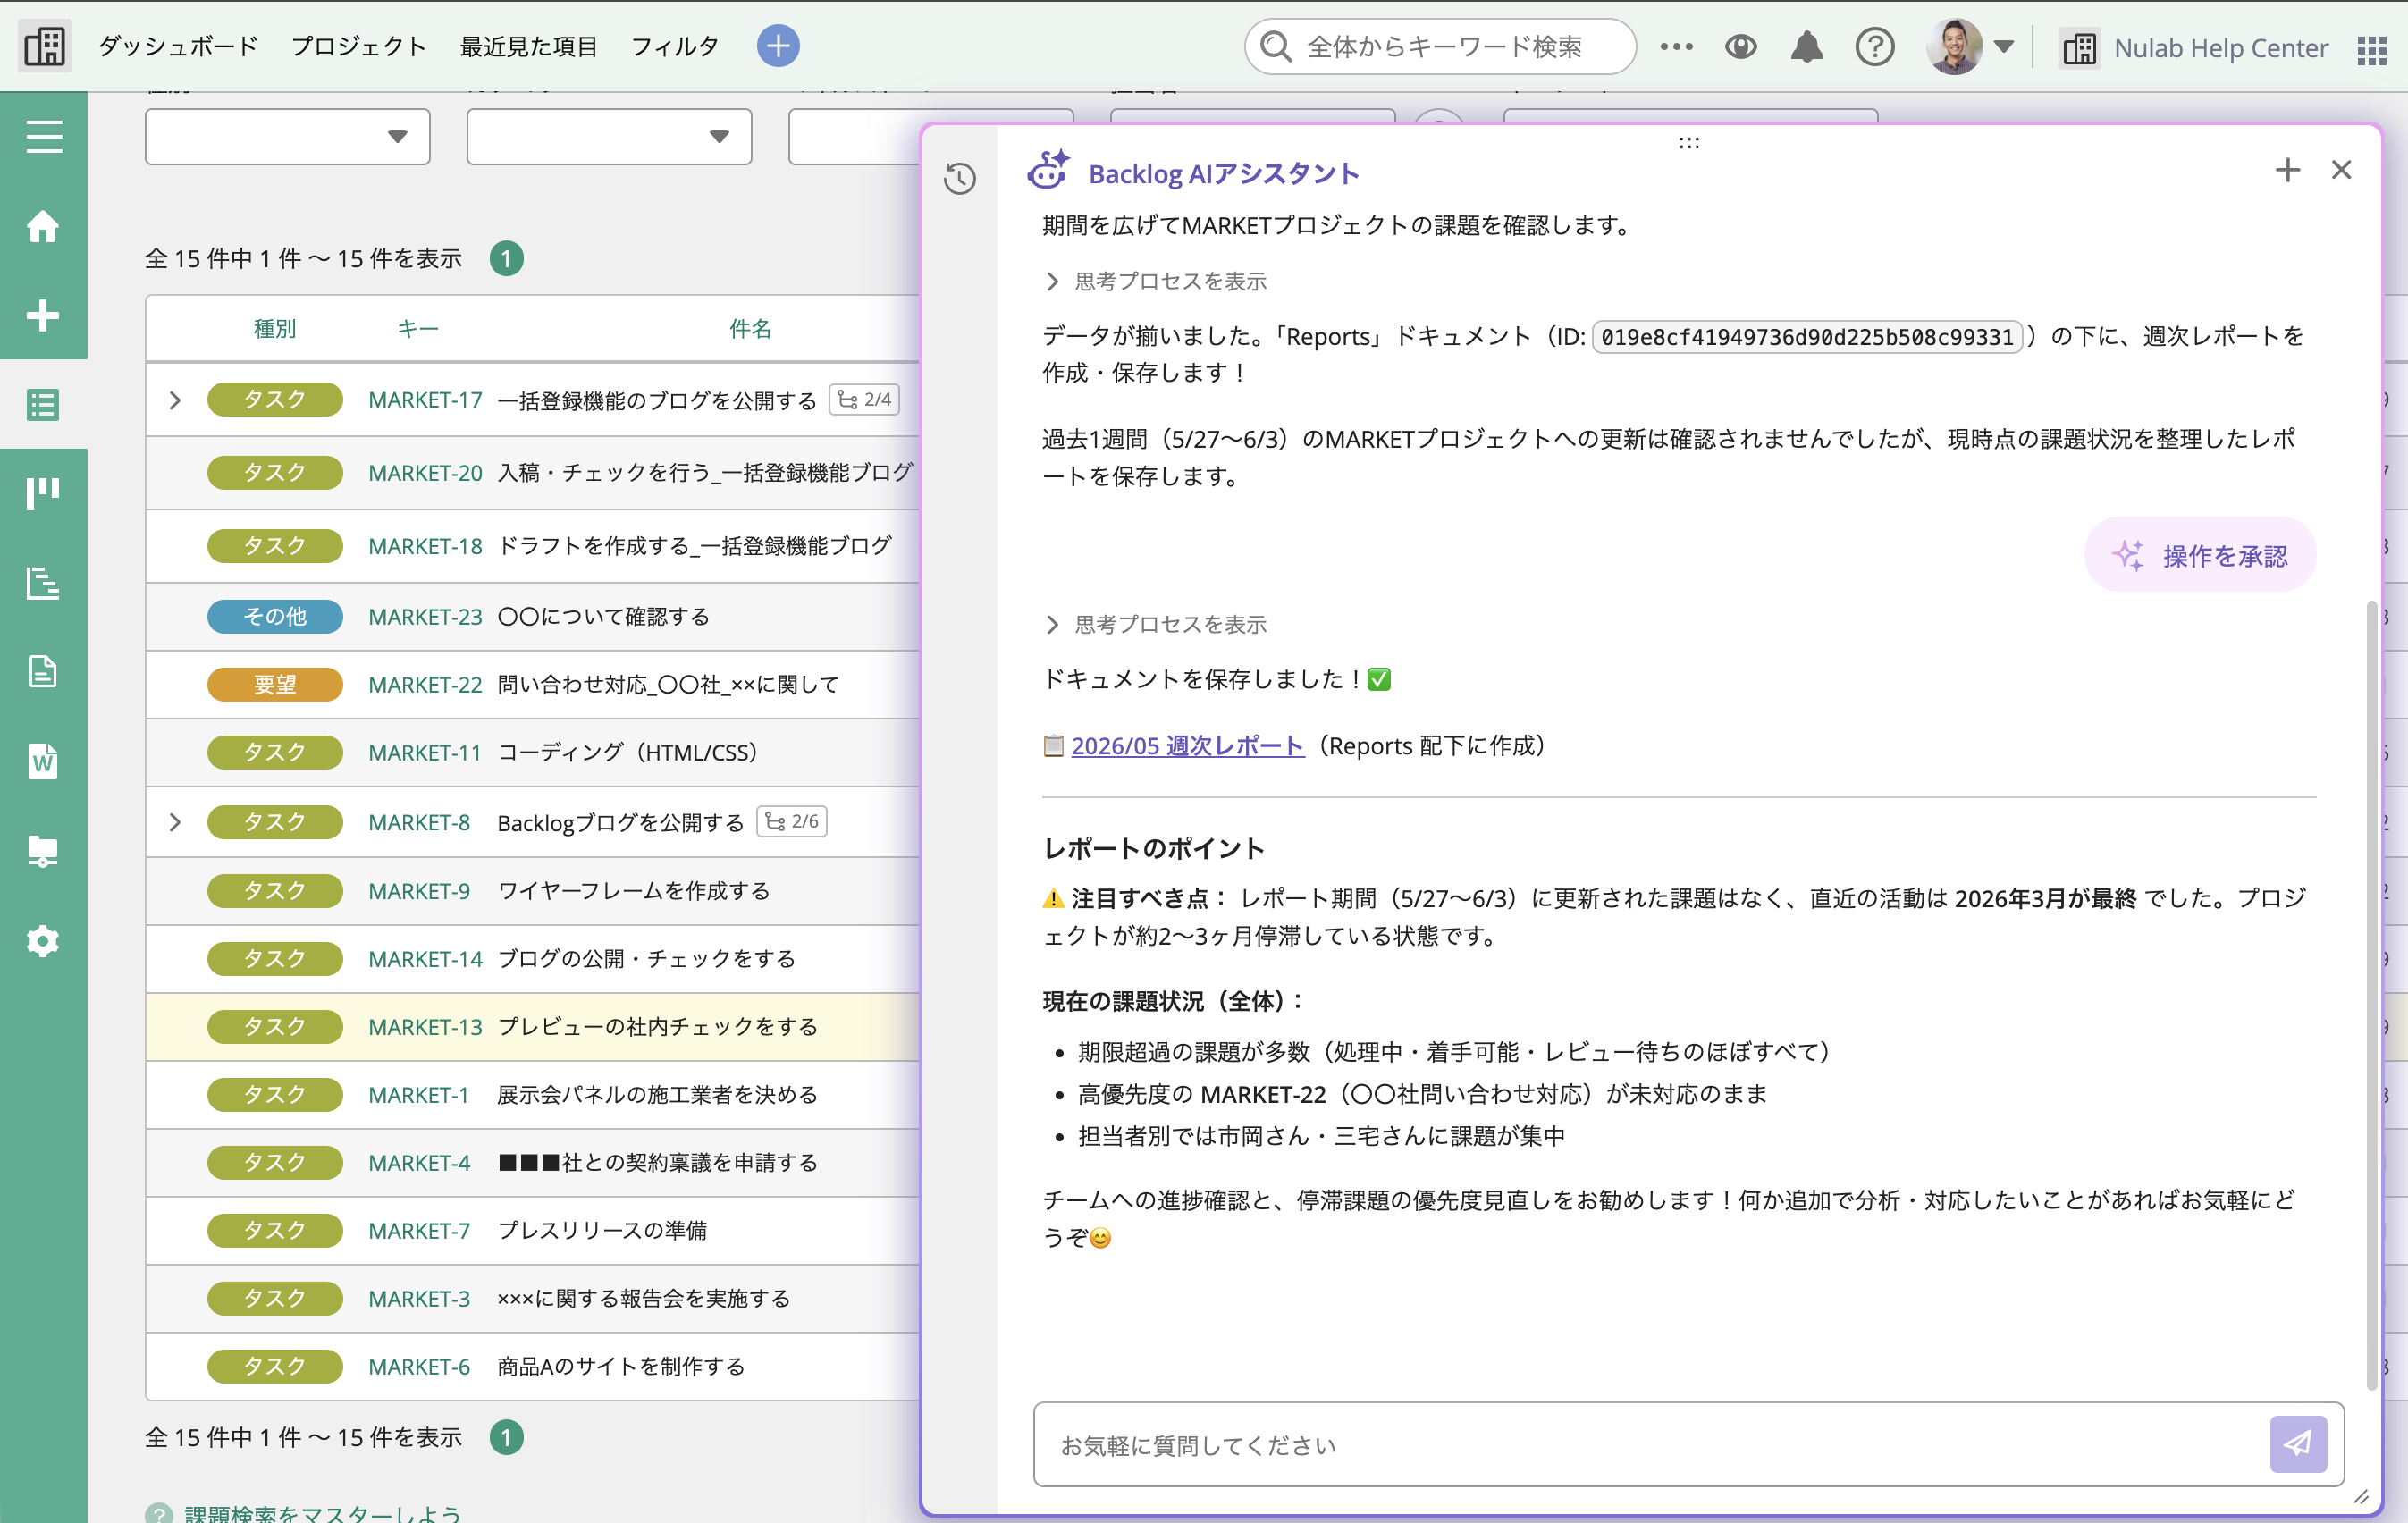The image size is (2408, 1523).
Task: Add an issue using sidebar plus icon
Action: tap(43, 315)
